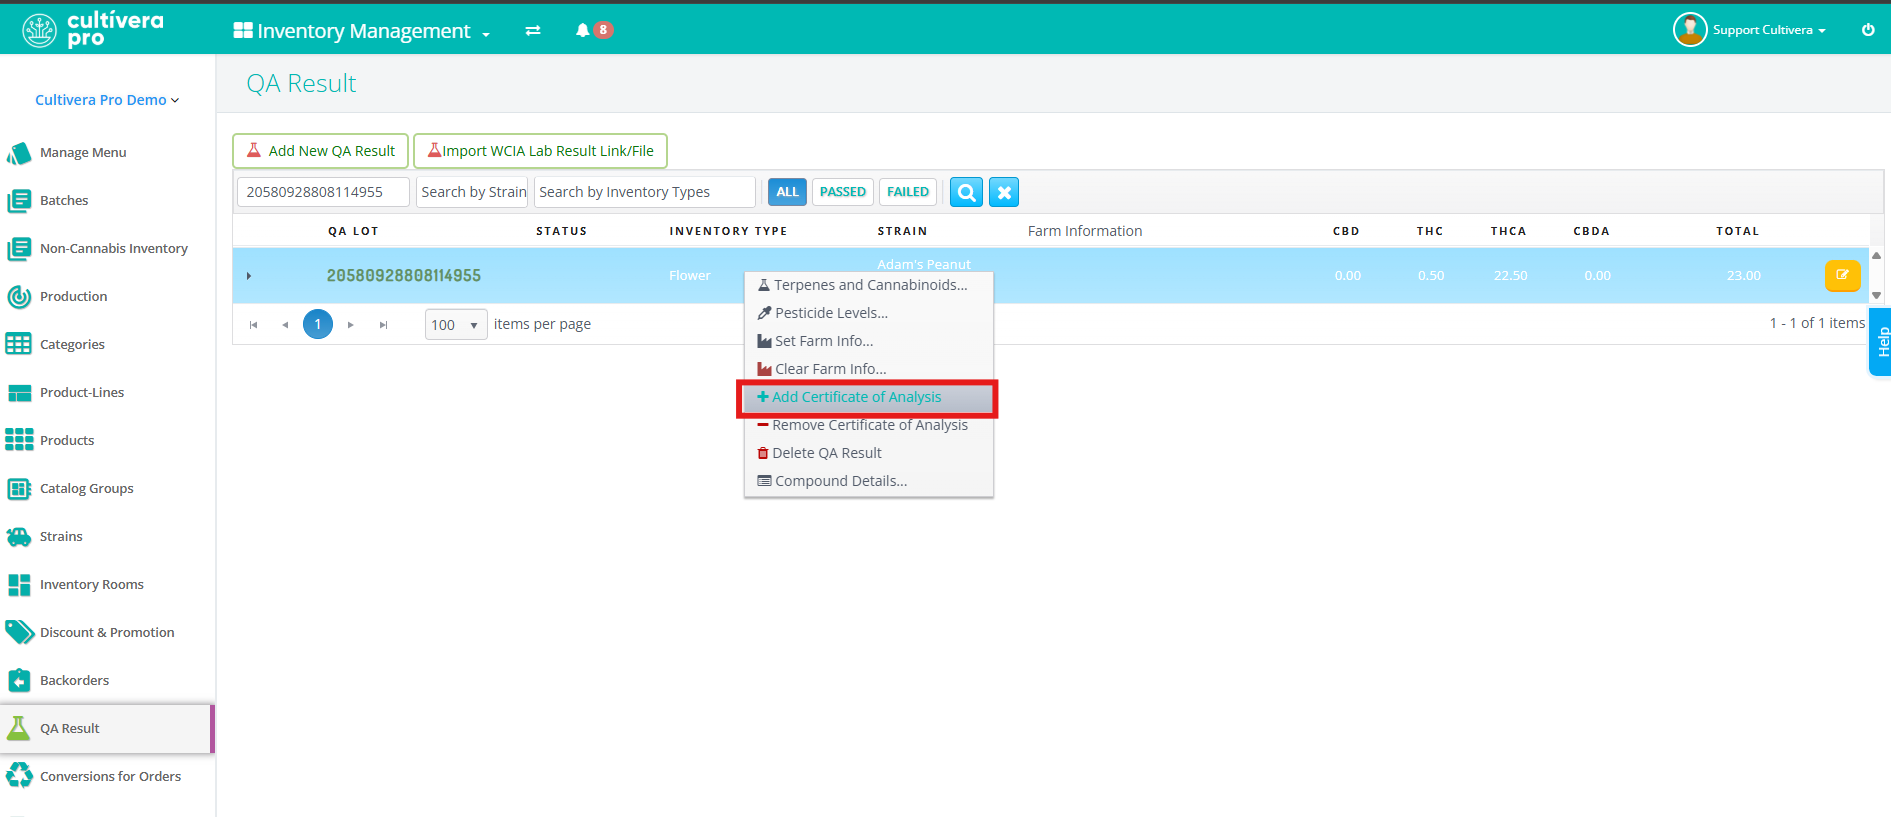Open Manage Menu in sidebar
1891x817 pixels.
[83, 153]
